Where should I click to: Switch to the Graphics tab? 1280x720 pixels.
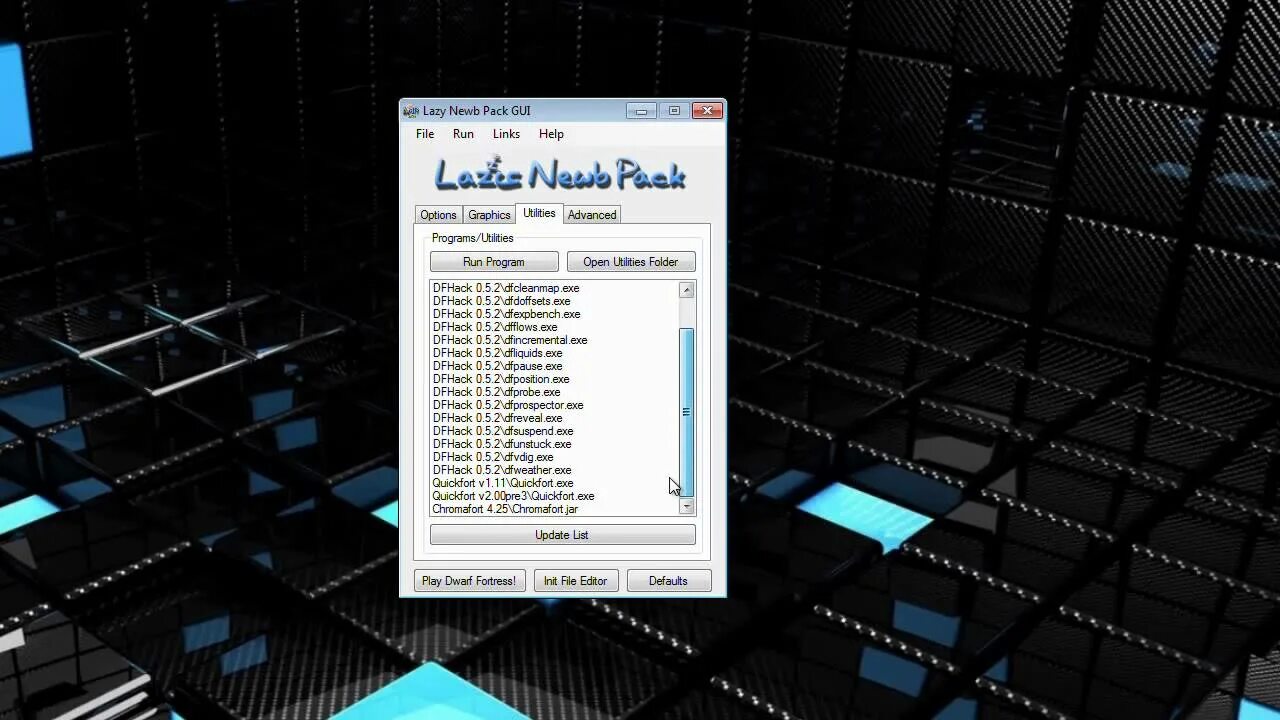pos(489,215)
